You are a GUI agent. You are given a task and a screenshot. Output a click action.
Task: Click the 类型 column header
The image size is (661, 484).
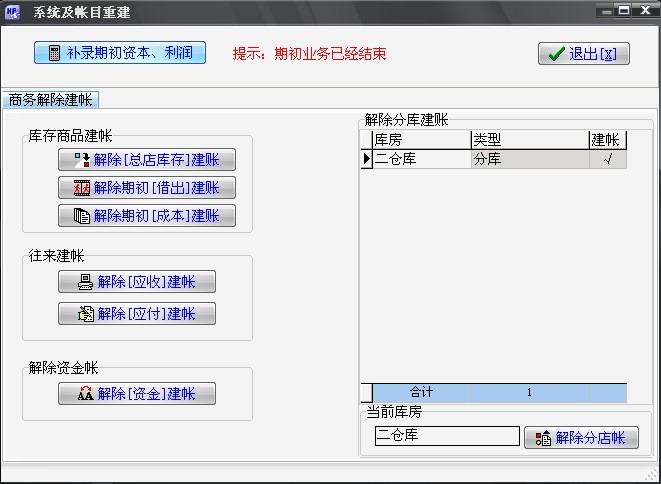(530, 140)
